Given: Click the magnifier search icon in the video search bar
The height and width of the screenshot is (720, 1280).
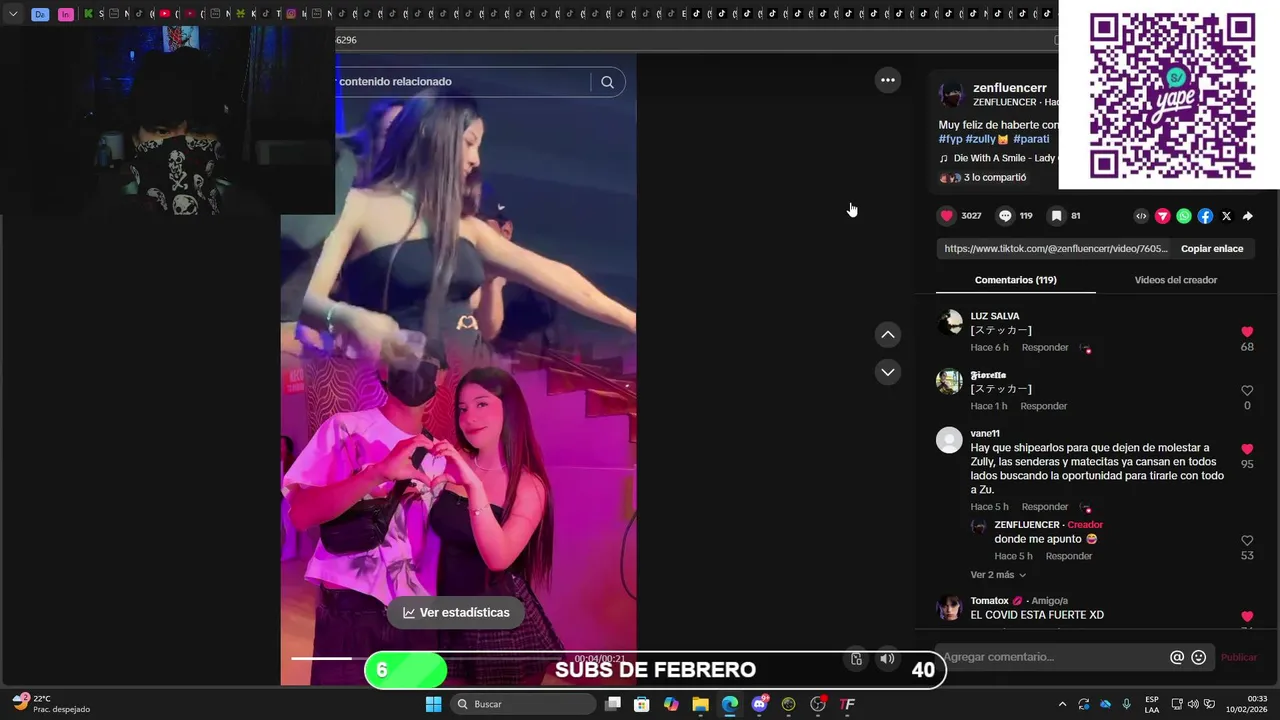Looking at the screenshot, I should (607, 82).
